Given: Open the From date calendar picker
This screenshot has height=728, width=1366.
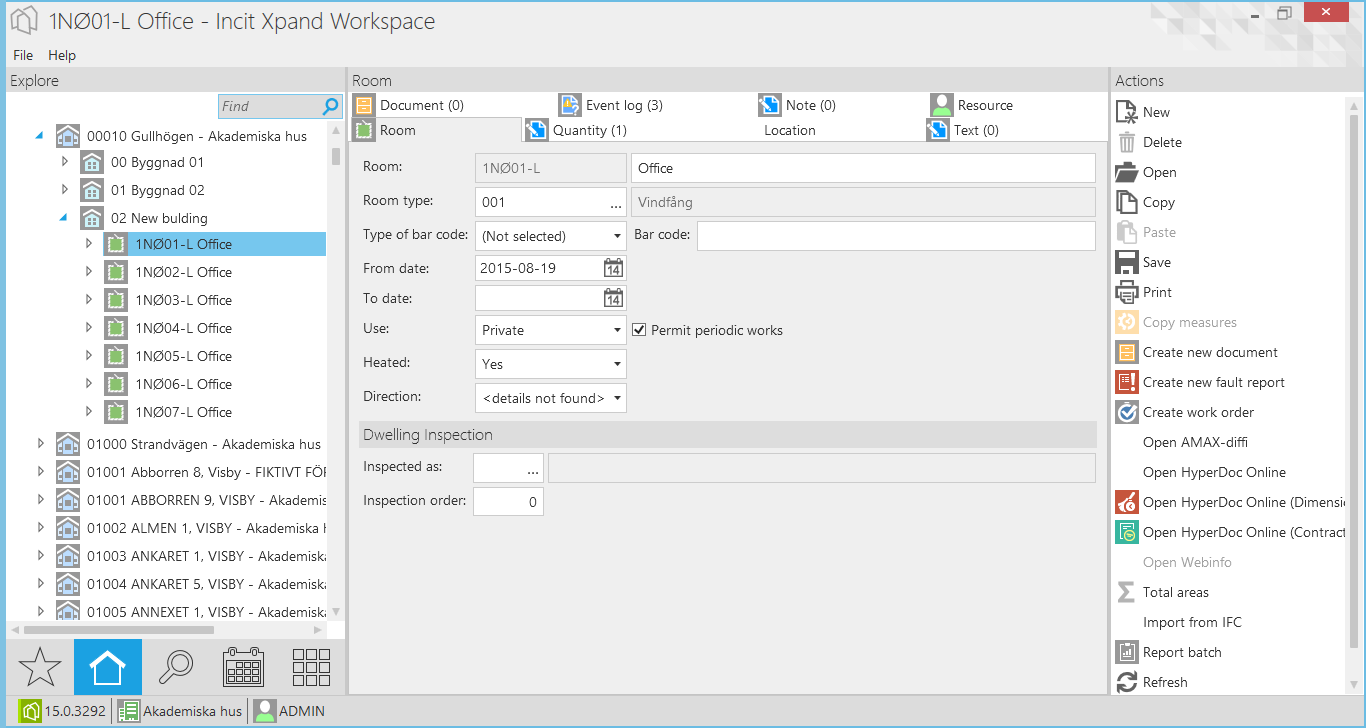Looking at the screenshot, I should (613, 268).
